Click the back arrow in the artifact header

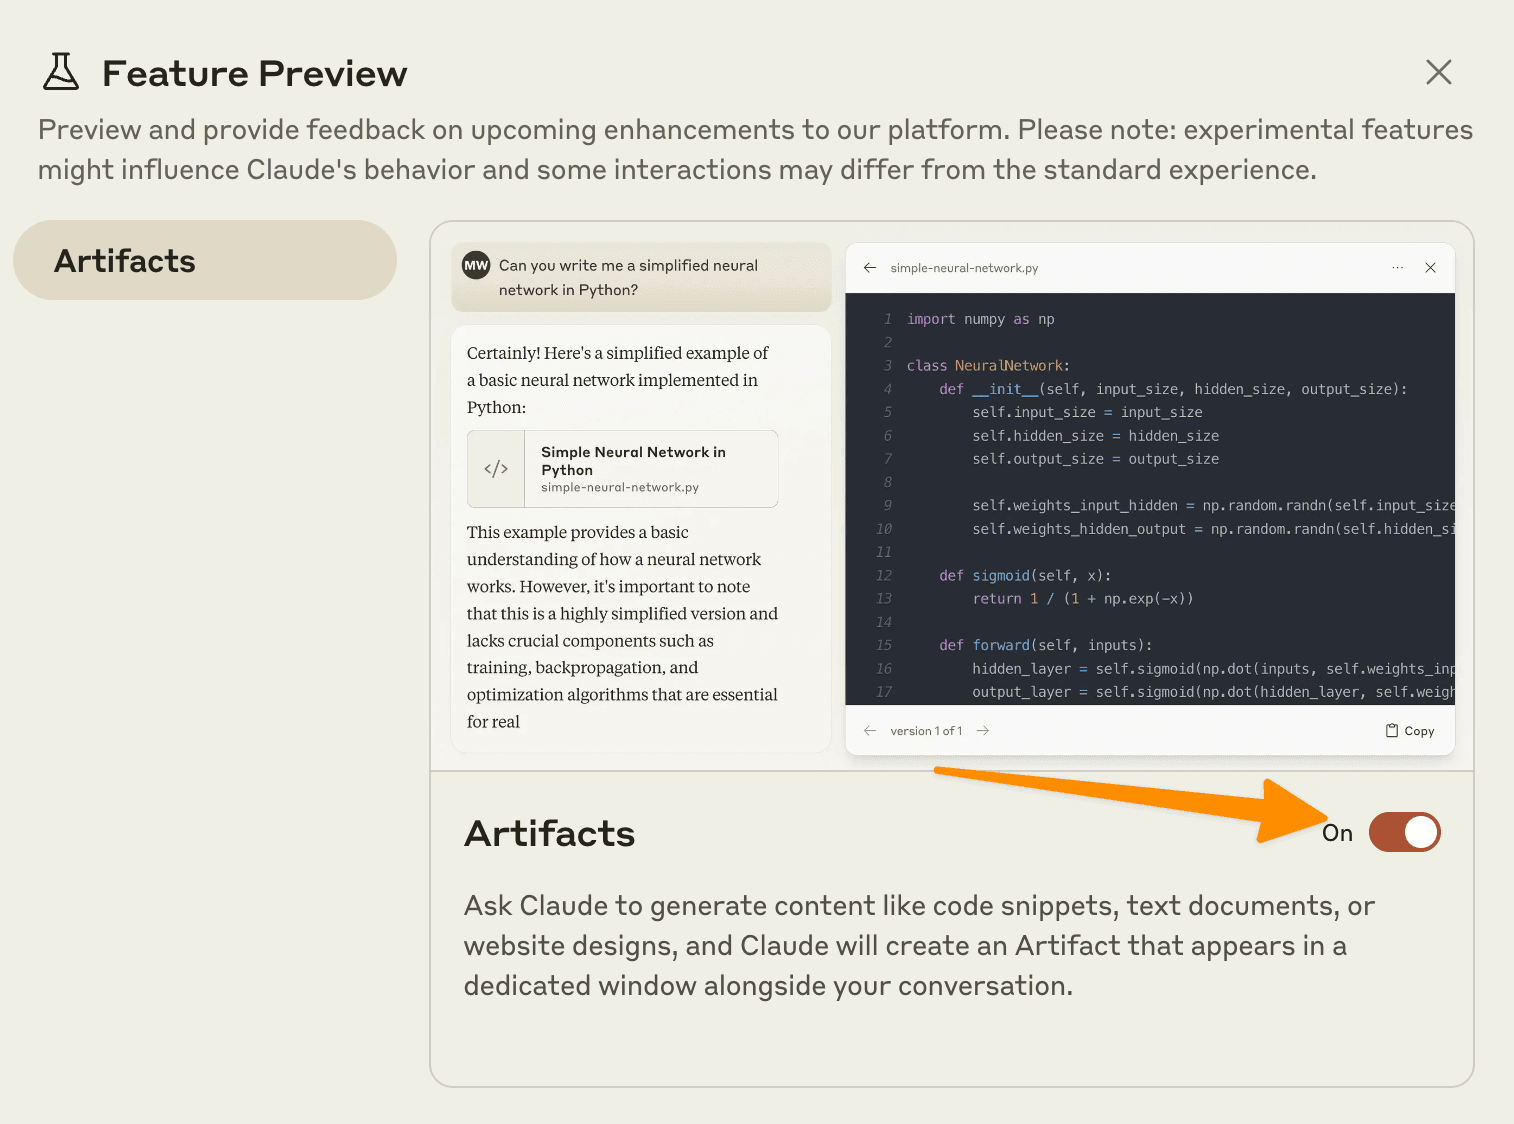tap(869, 268)
